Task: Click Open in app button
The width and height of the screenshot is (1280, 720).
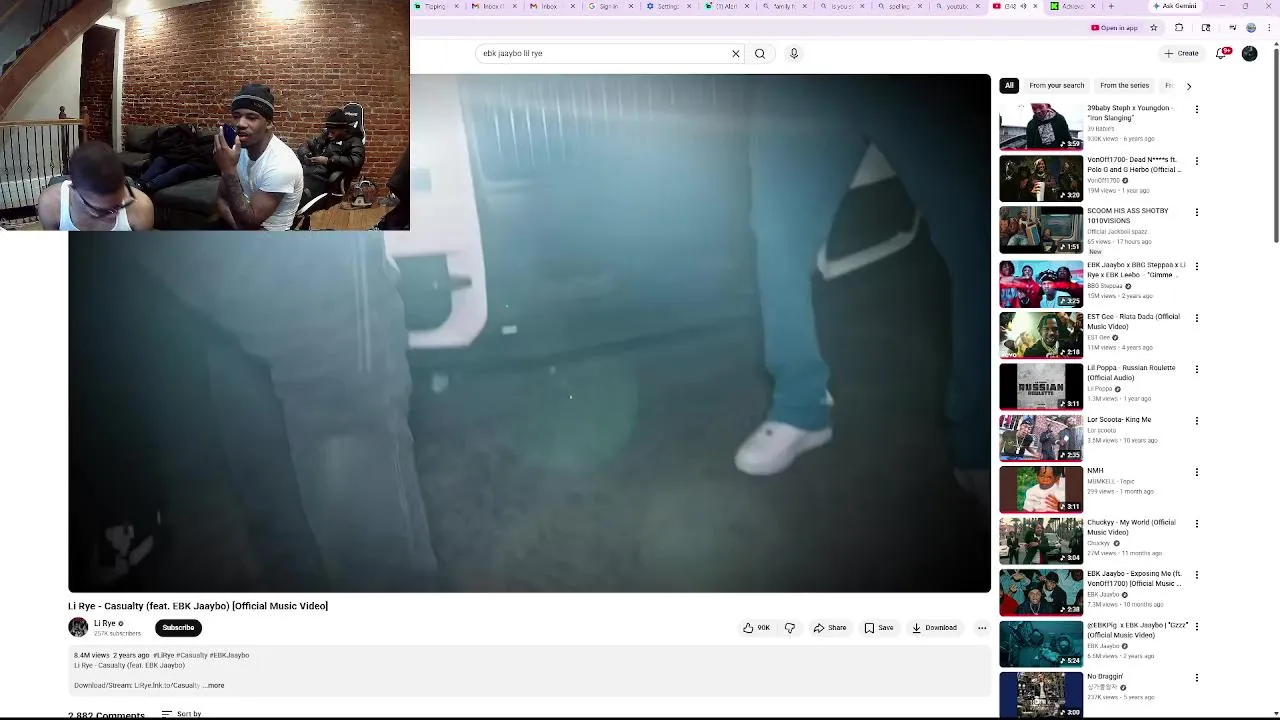Action: click(1115, 28)
